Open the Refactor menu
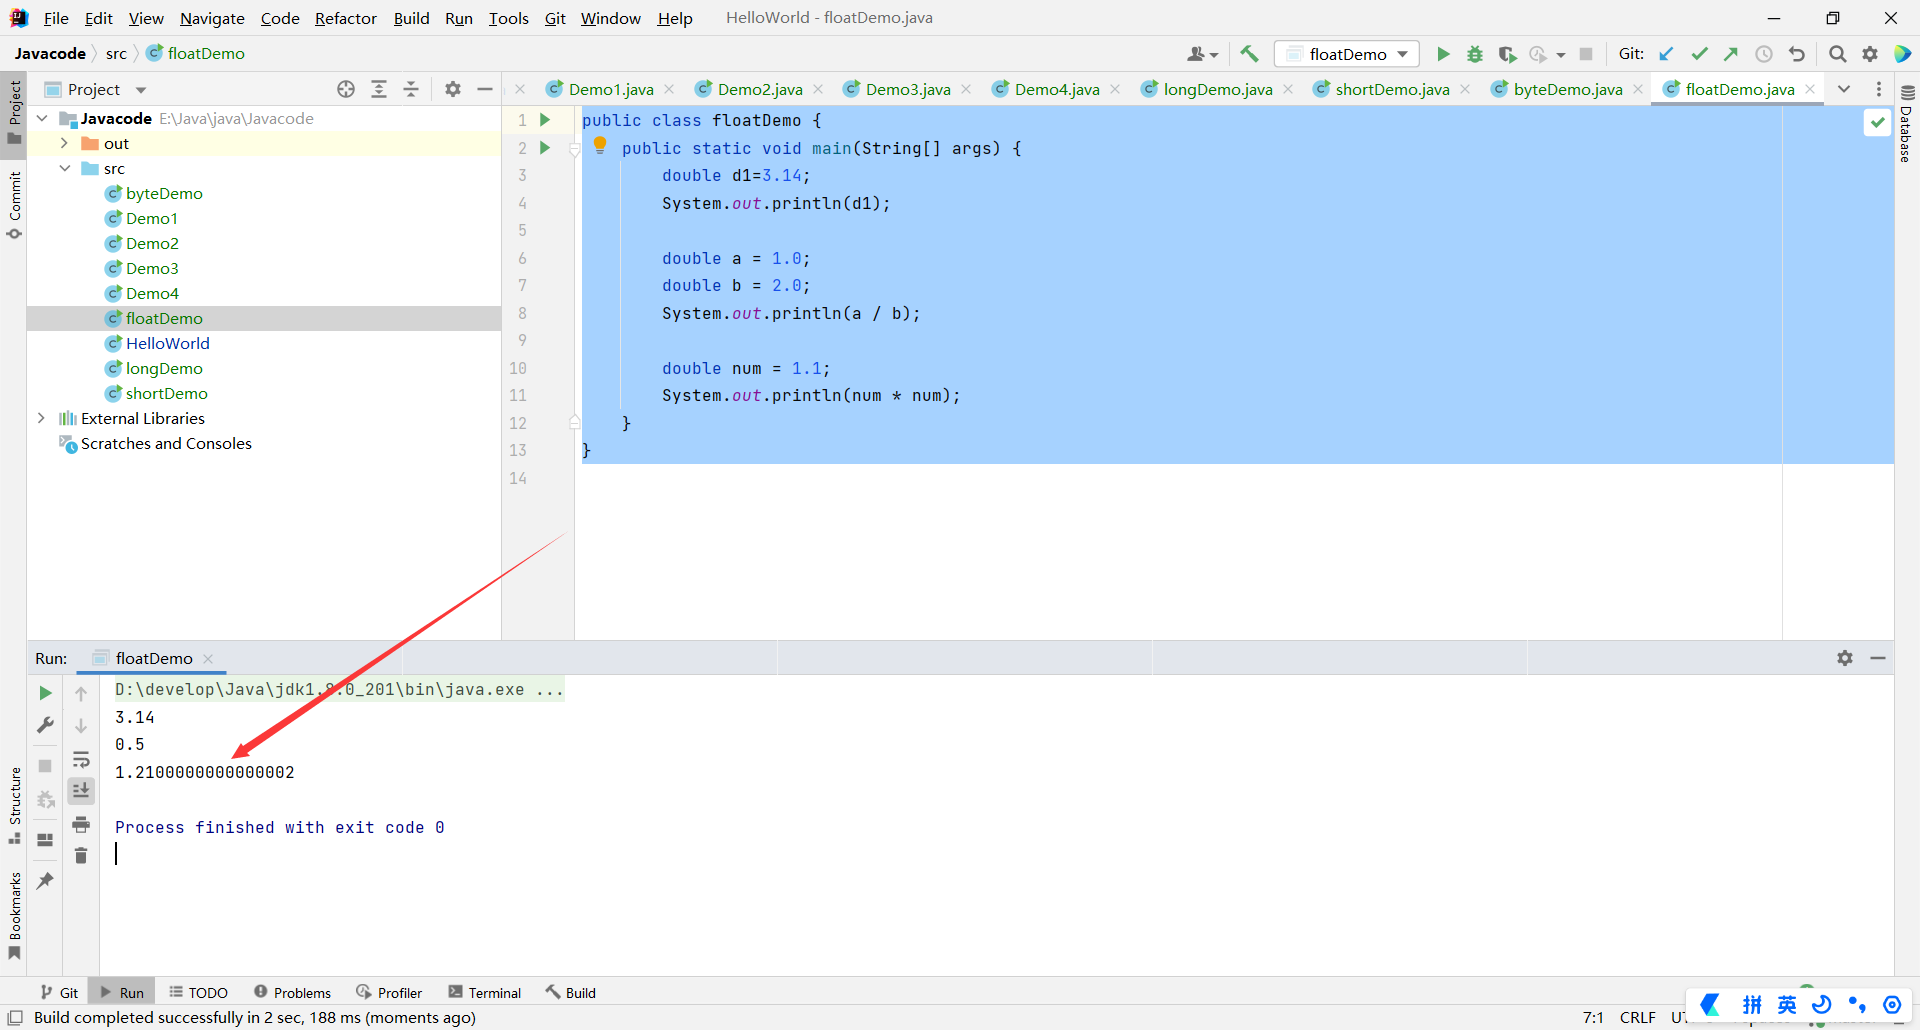Viewport: 1920px width, 1030px height. 346,18
